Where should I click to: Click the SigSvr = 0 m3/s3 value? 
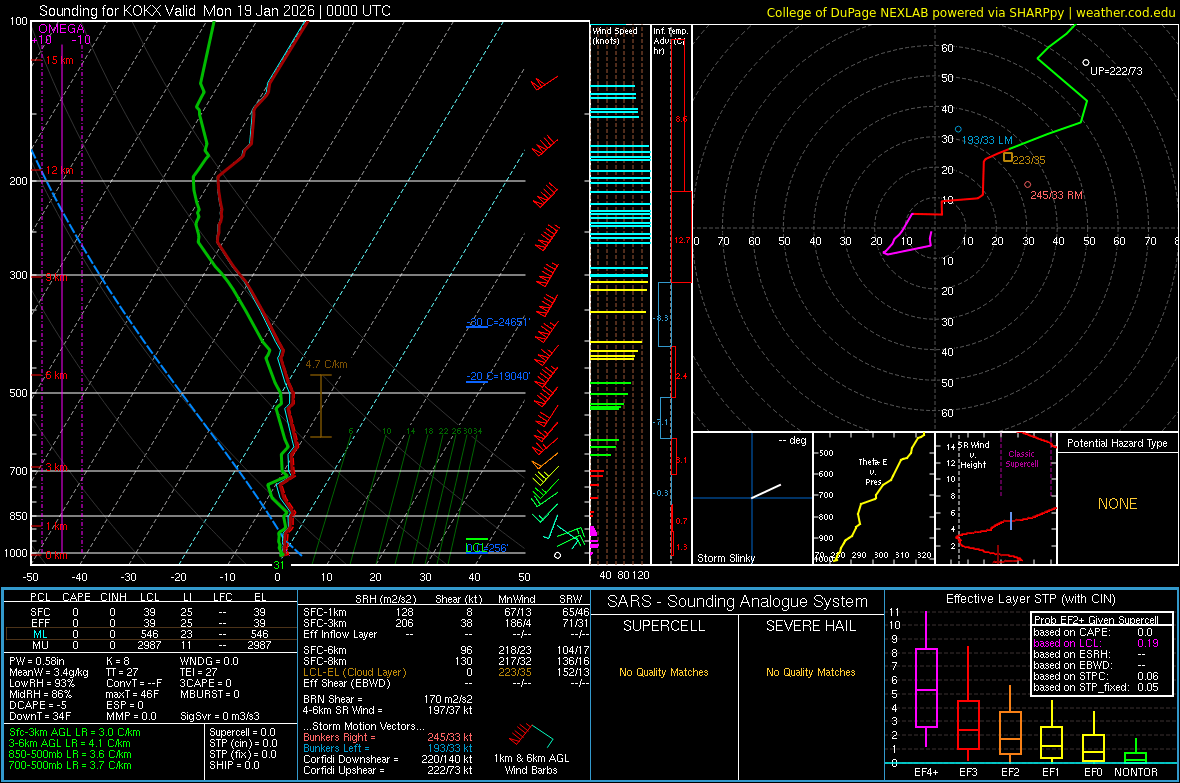pos(220,716)
